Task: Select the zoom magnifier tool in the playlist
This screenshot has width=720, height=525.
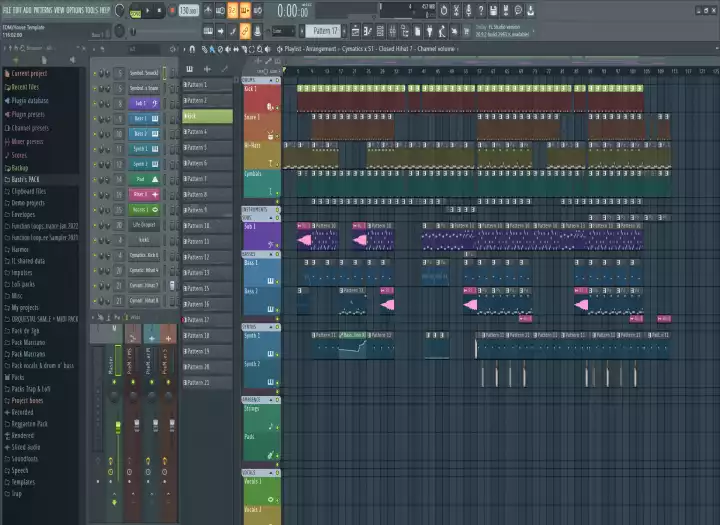Action: pyautogui.click(x=260, y=49)
